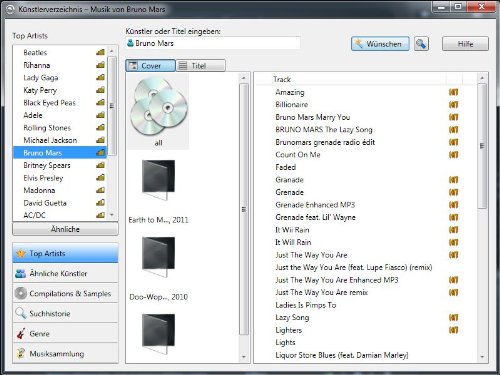Select track 'Ladies Is Pimps To'
The width and height of the screenshot is (500, 375).
tap(305, 305)
